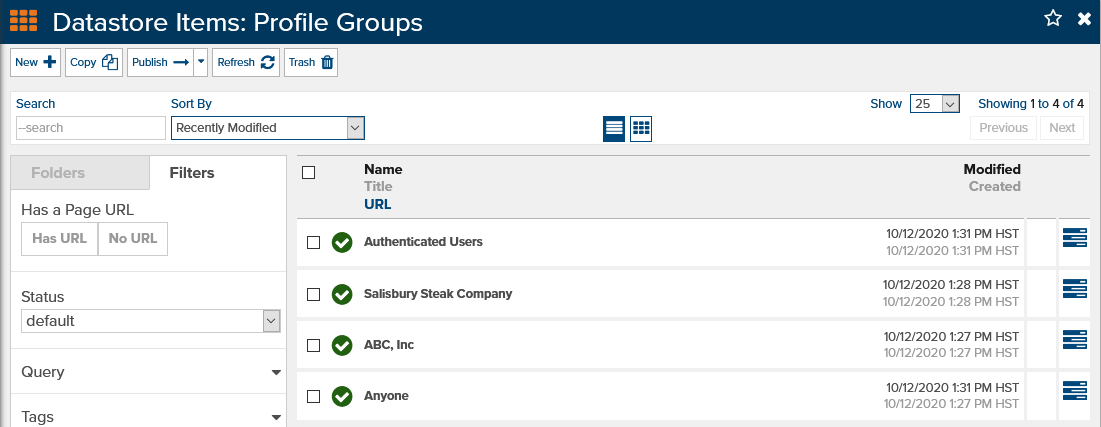Click the Created column sublabel
This screenshot has height=427, width=1101.
pyautogui.click(x=995, y=186)
